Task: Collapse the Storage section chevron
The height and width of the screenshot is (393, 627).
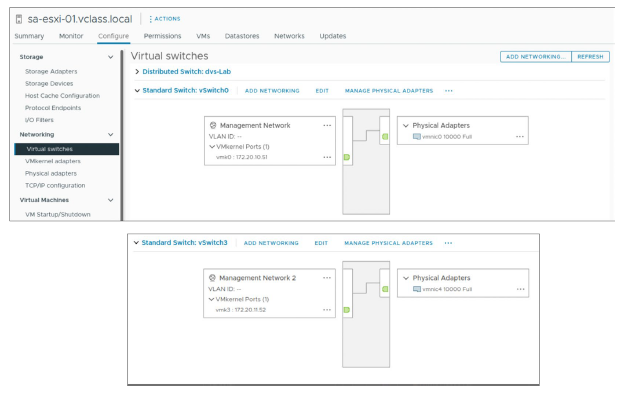Action: pos(110,57)
